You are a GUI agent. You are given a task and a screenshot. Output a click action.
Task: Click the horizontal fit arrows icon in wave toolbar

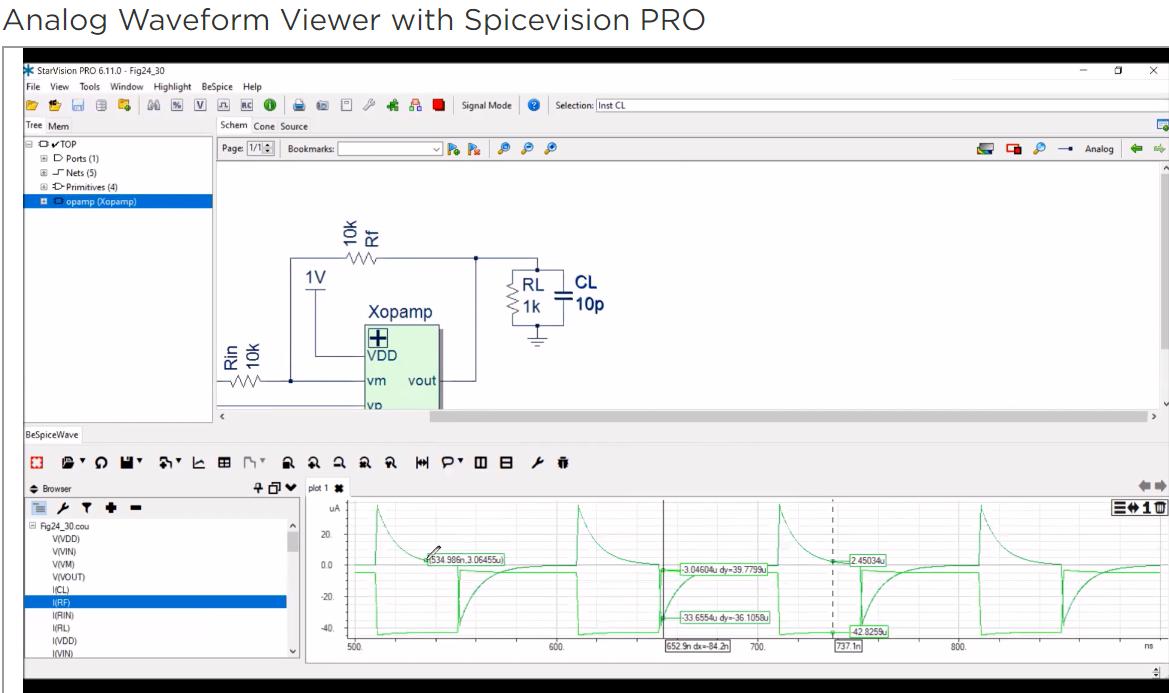422,463
